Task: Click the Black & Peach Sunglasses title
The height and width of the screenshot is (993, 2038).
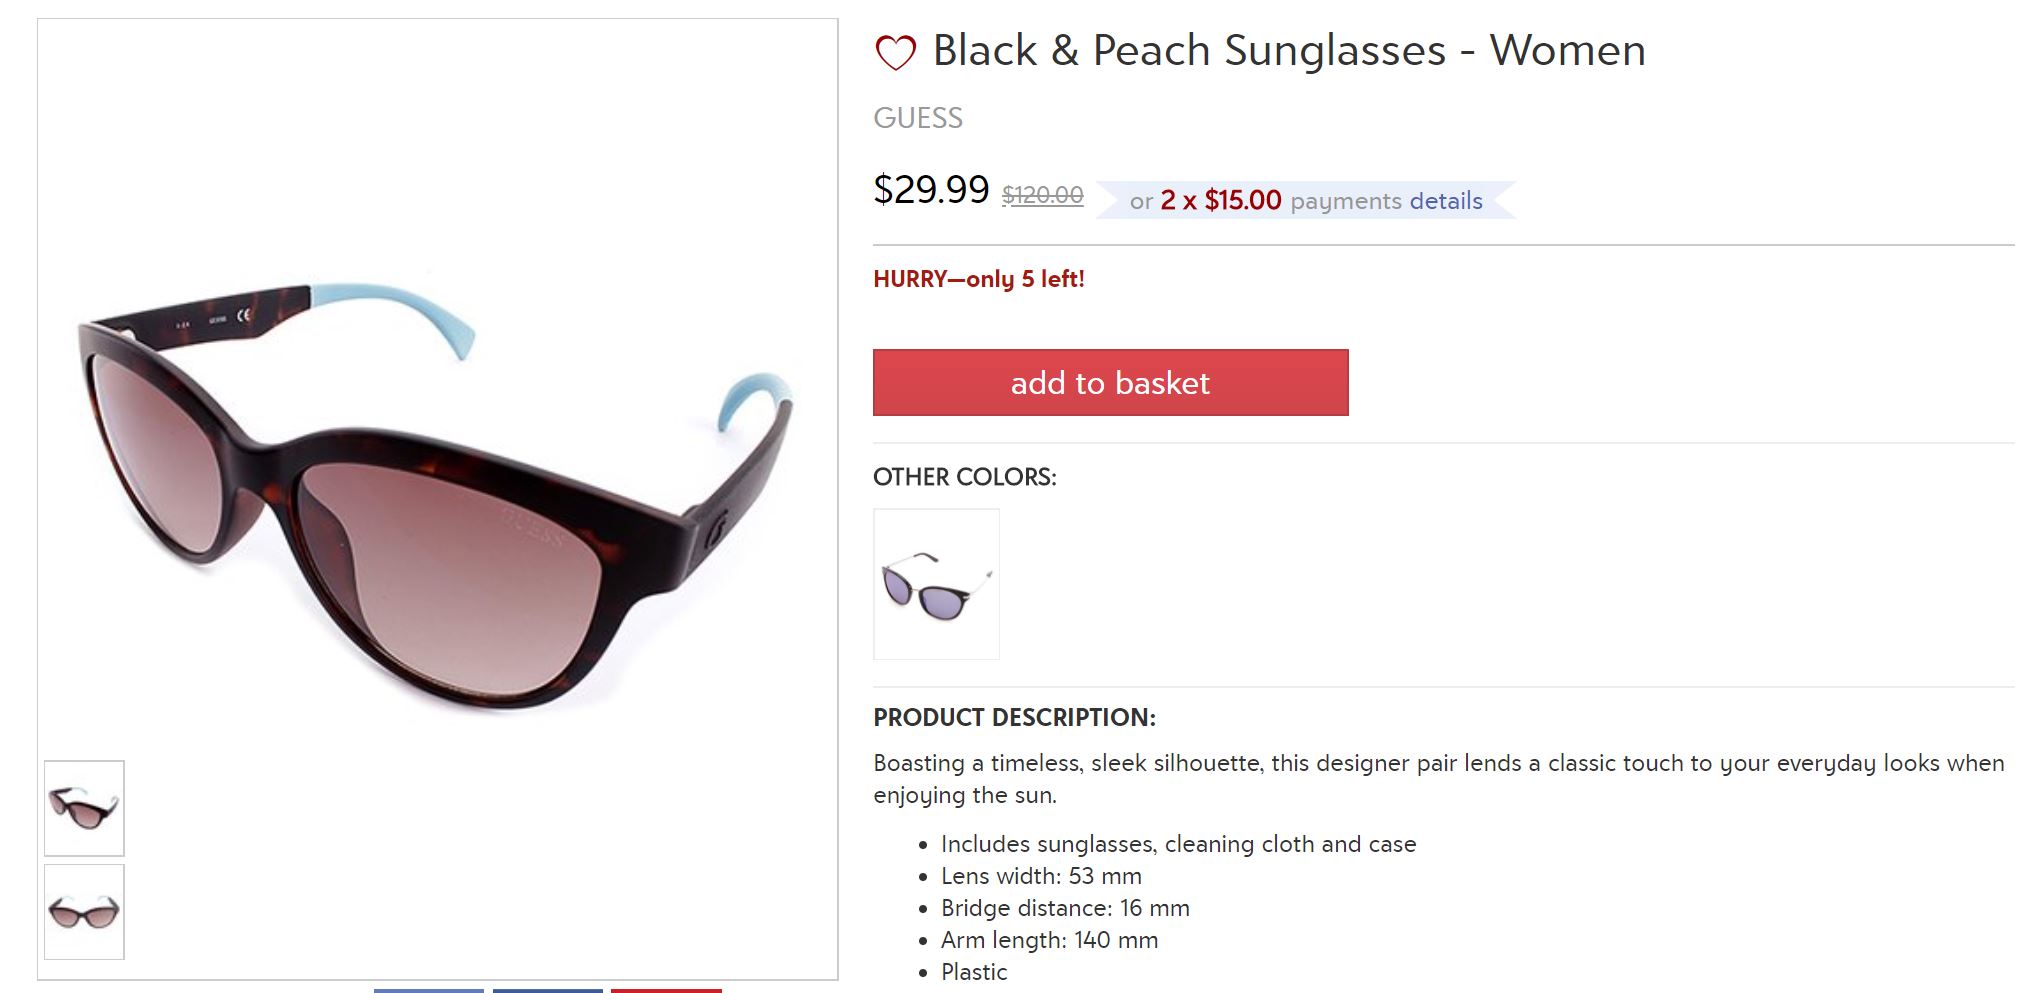Action: pyautogui.click(x=1288, y=51)
